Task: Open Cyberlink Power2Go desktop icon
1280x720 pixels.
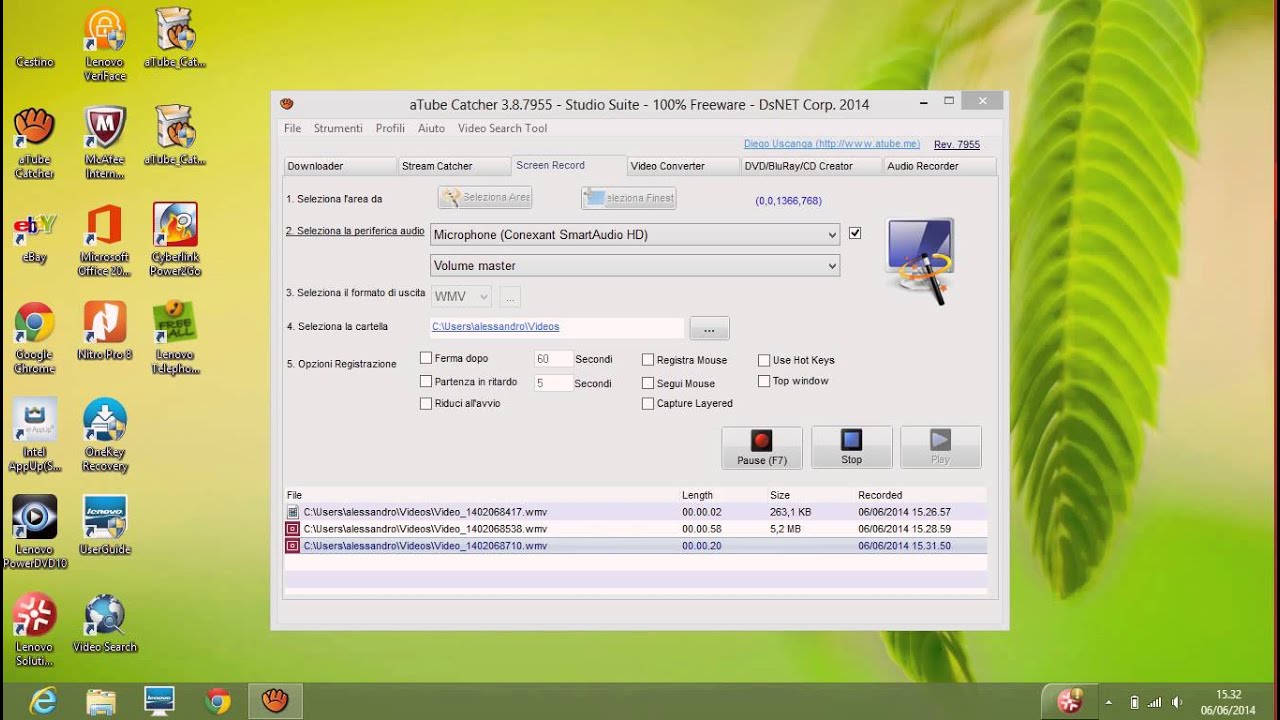Action: pyautogui.click(x=175, y=240)
